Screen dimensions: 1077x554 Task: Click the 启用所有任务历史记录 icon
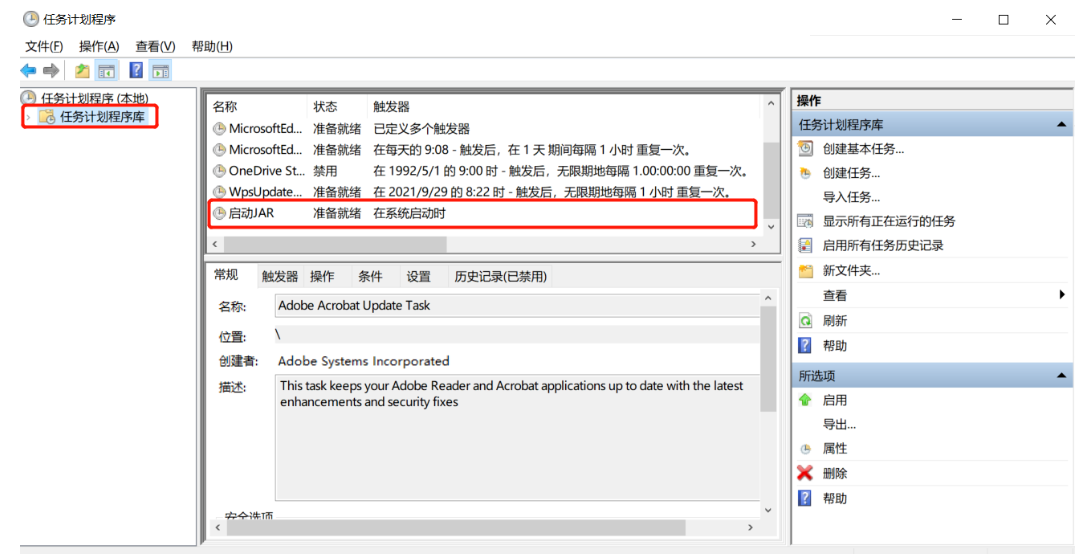805,245
